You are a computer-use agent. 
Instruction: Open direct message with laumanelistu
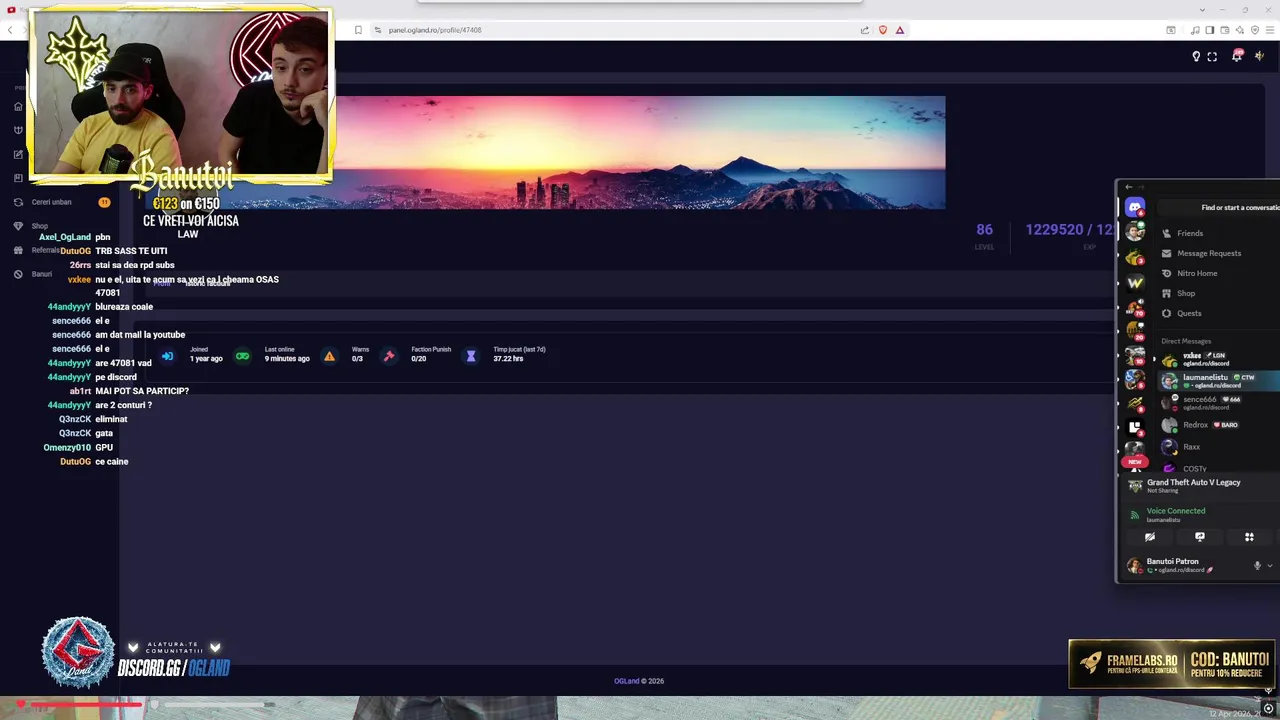click(1218, 381)
